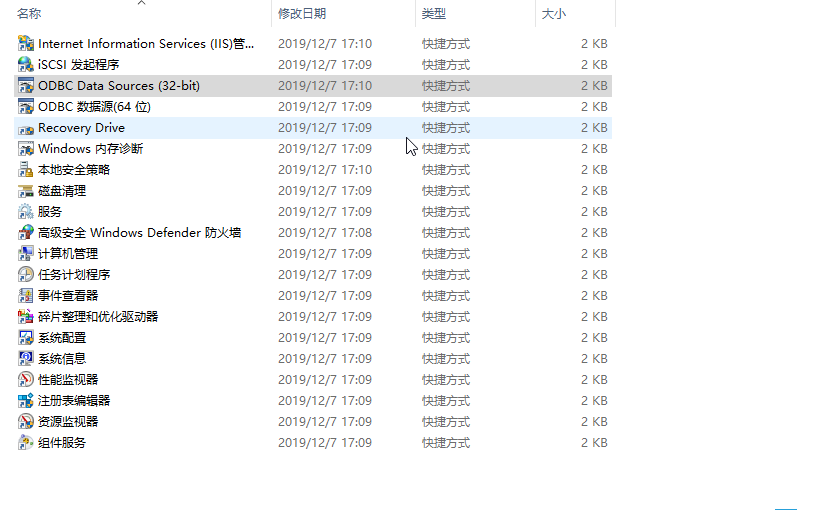The height and width of the screenshot is (510, 824).
Task: Sort by the 类型 column header
Action: click(434, 14)
